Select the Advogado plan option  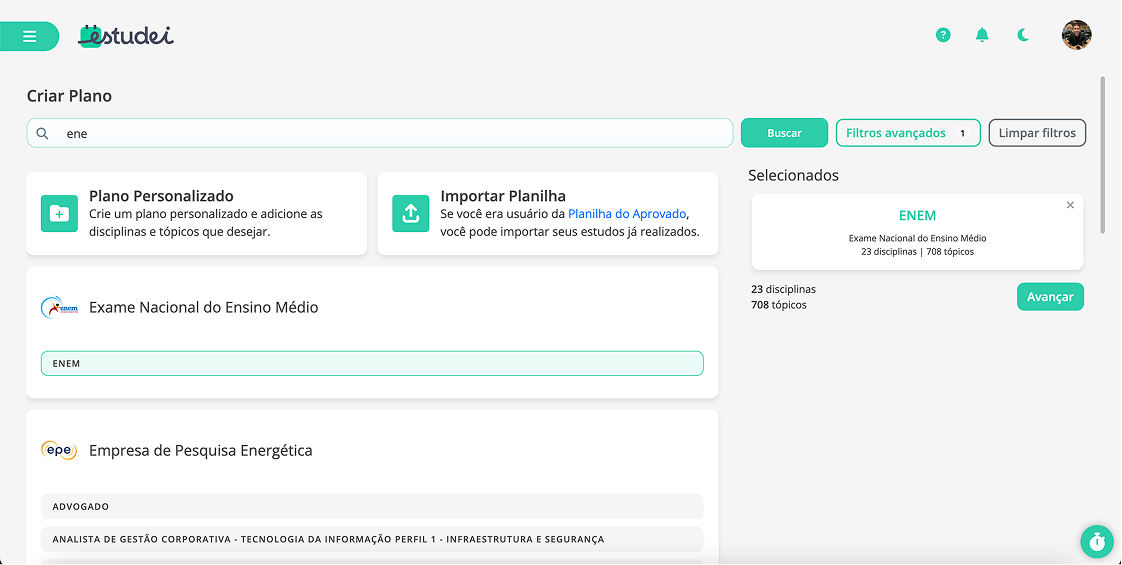click(371, 506)
